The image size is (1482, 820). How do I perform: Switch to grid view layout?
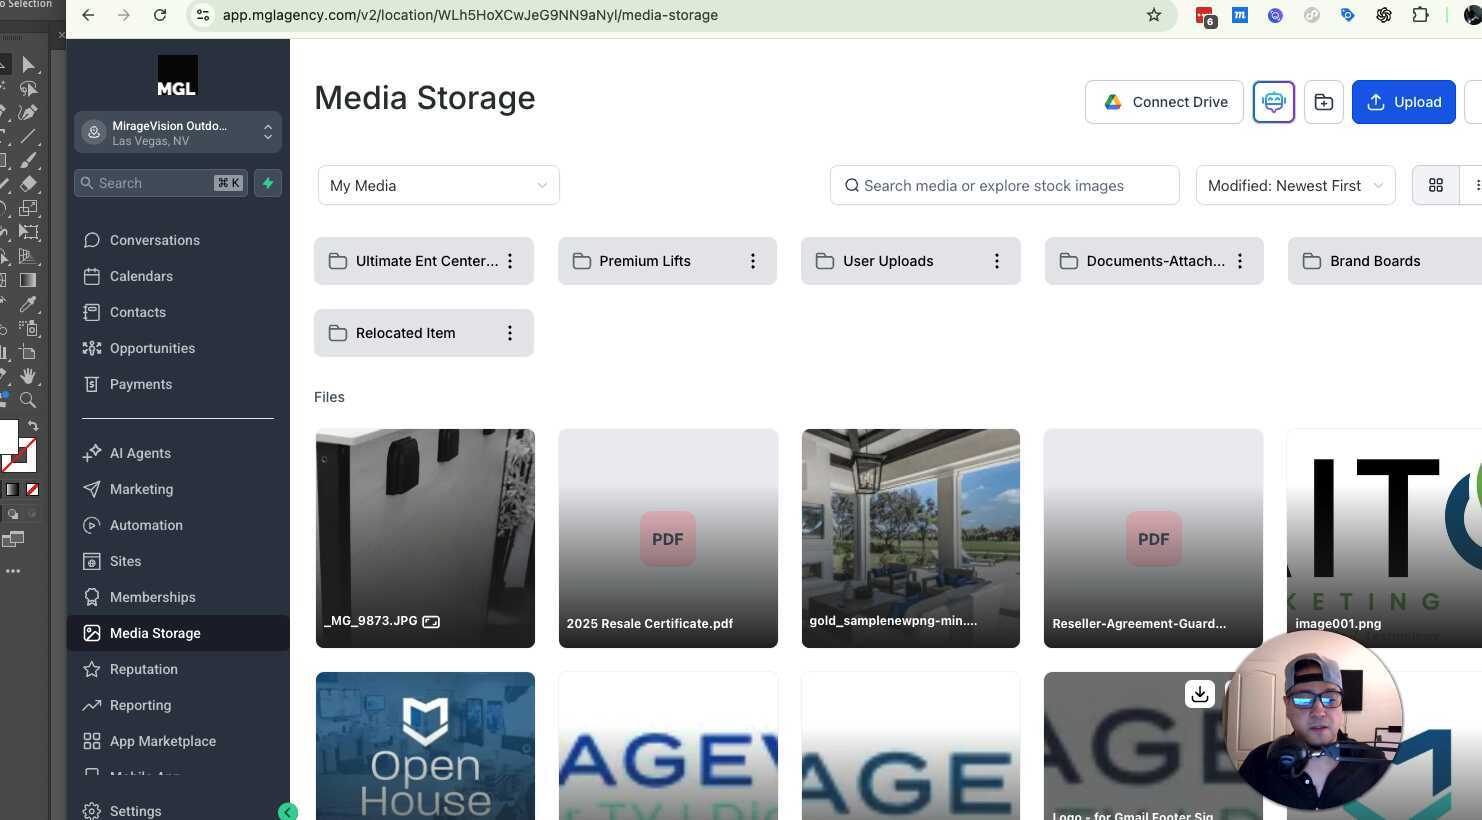[x=1436, y=185]
